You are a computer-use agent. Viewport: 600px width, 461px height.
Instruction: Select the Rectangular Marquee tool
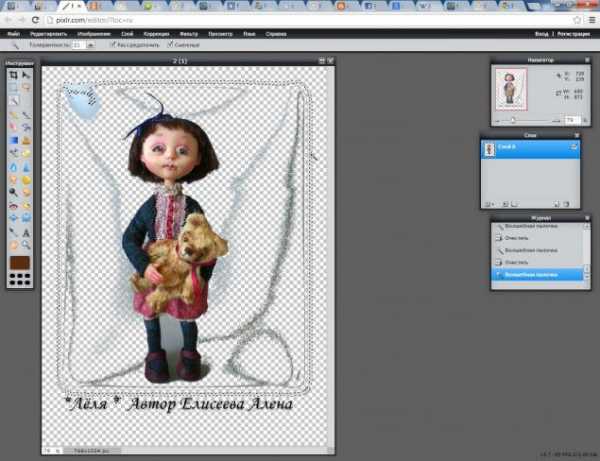tap(12, 88)
